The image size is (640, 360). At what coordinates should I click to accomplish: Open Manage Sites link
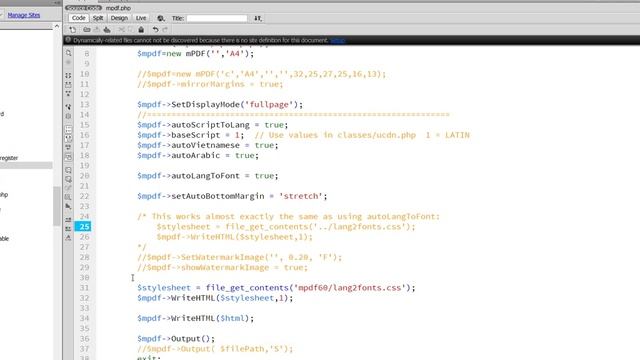[24, 15]
